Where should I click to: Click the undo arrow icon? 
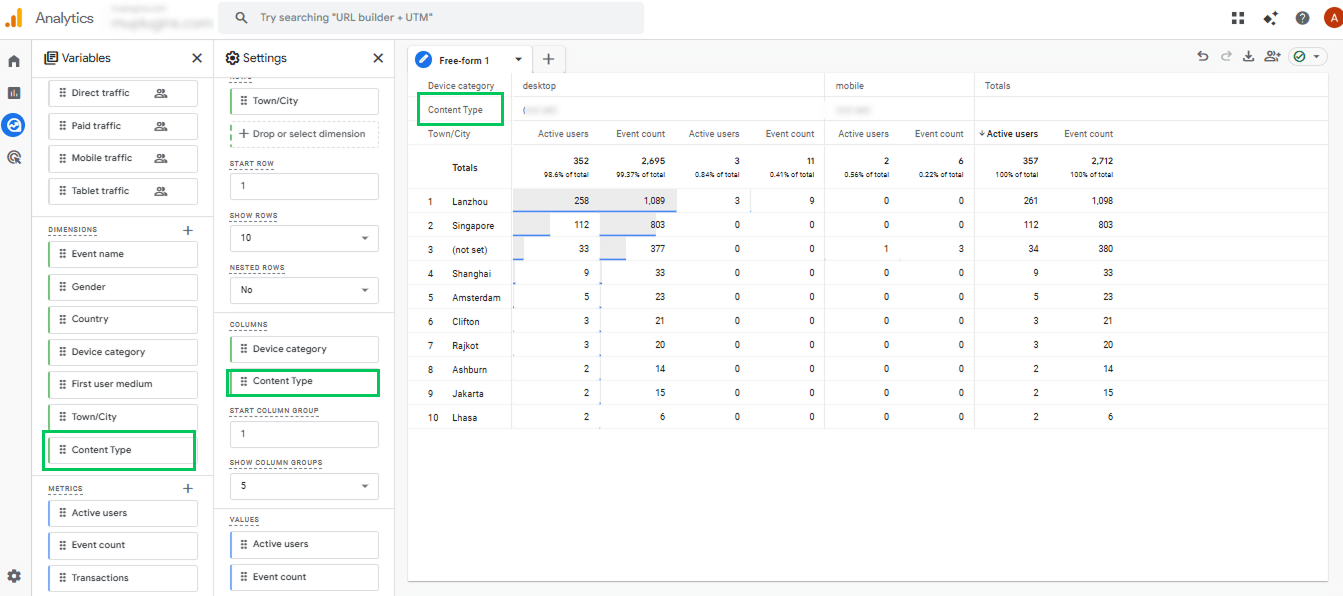tap(1203, 57)
